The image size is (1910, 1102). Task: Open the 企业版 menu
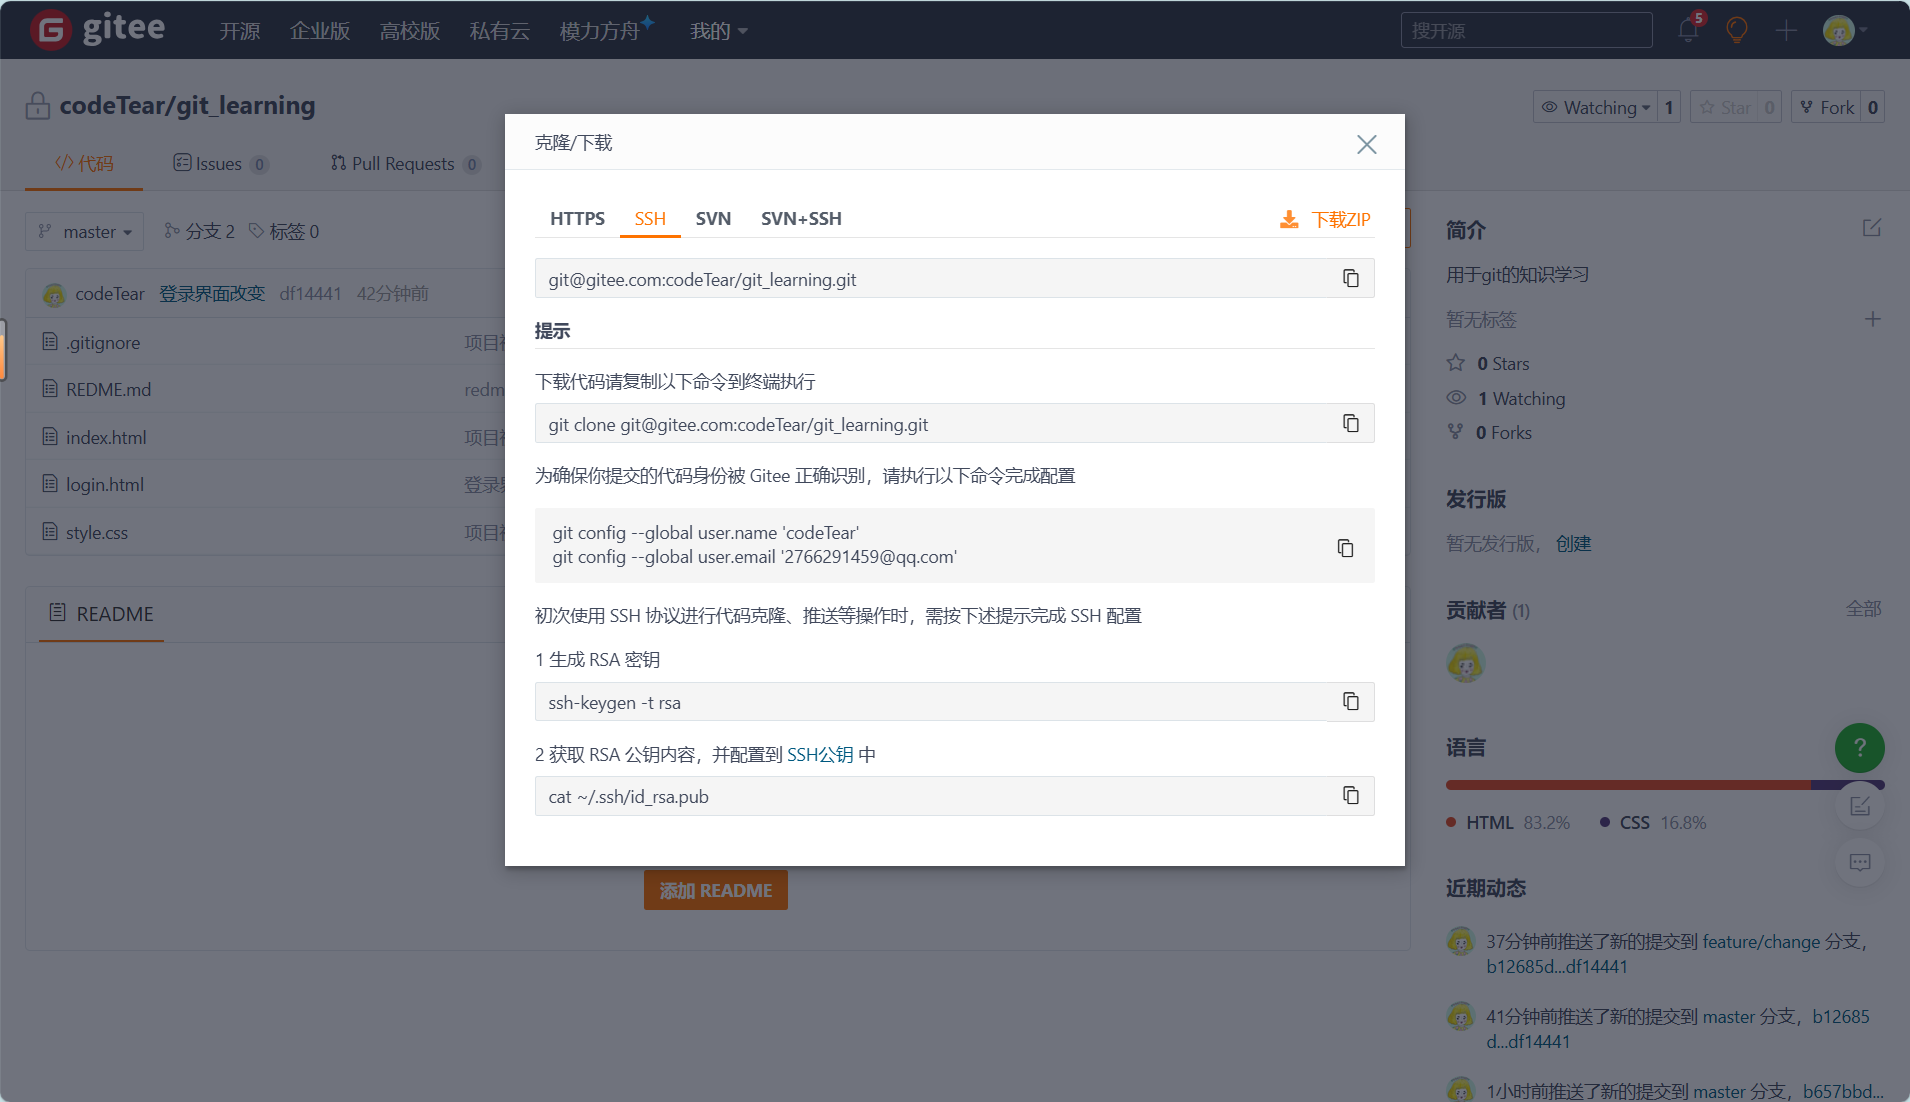(320, 31)
